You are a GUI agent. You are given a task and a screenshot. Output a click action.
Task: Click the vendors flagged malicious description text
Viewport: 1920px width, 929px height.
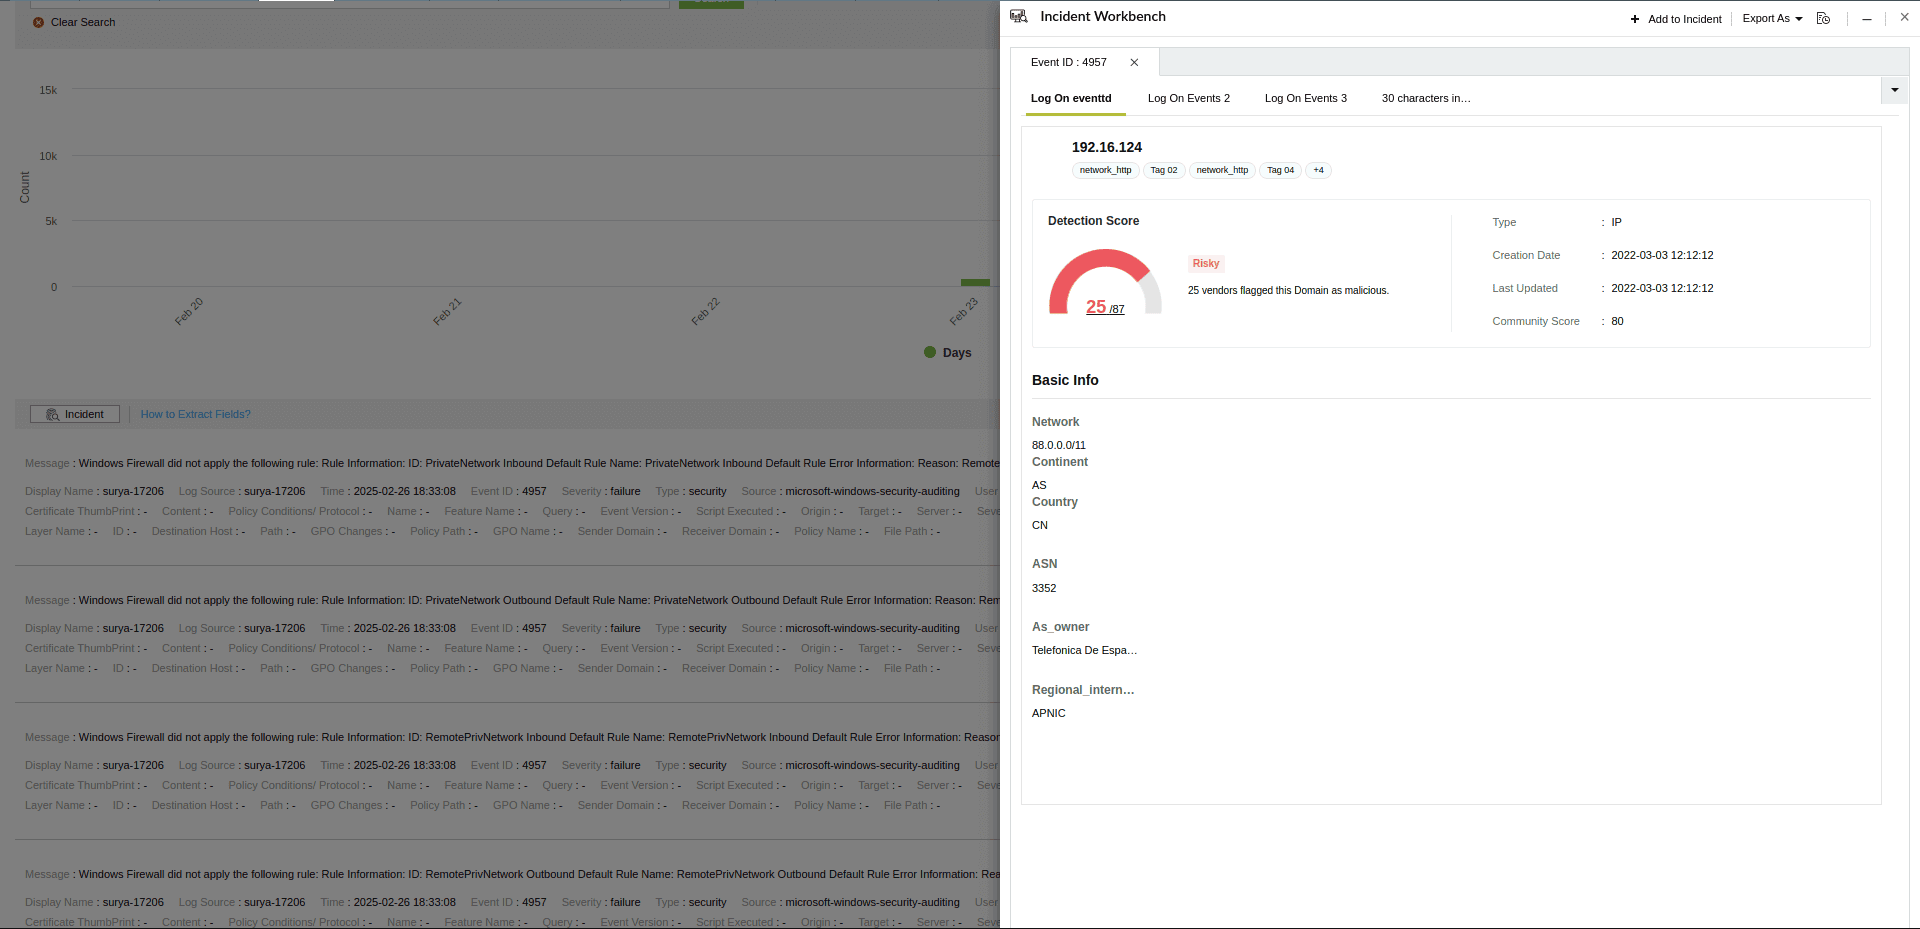click(1288, 290)
